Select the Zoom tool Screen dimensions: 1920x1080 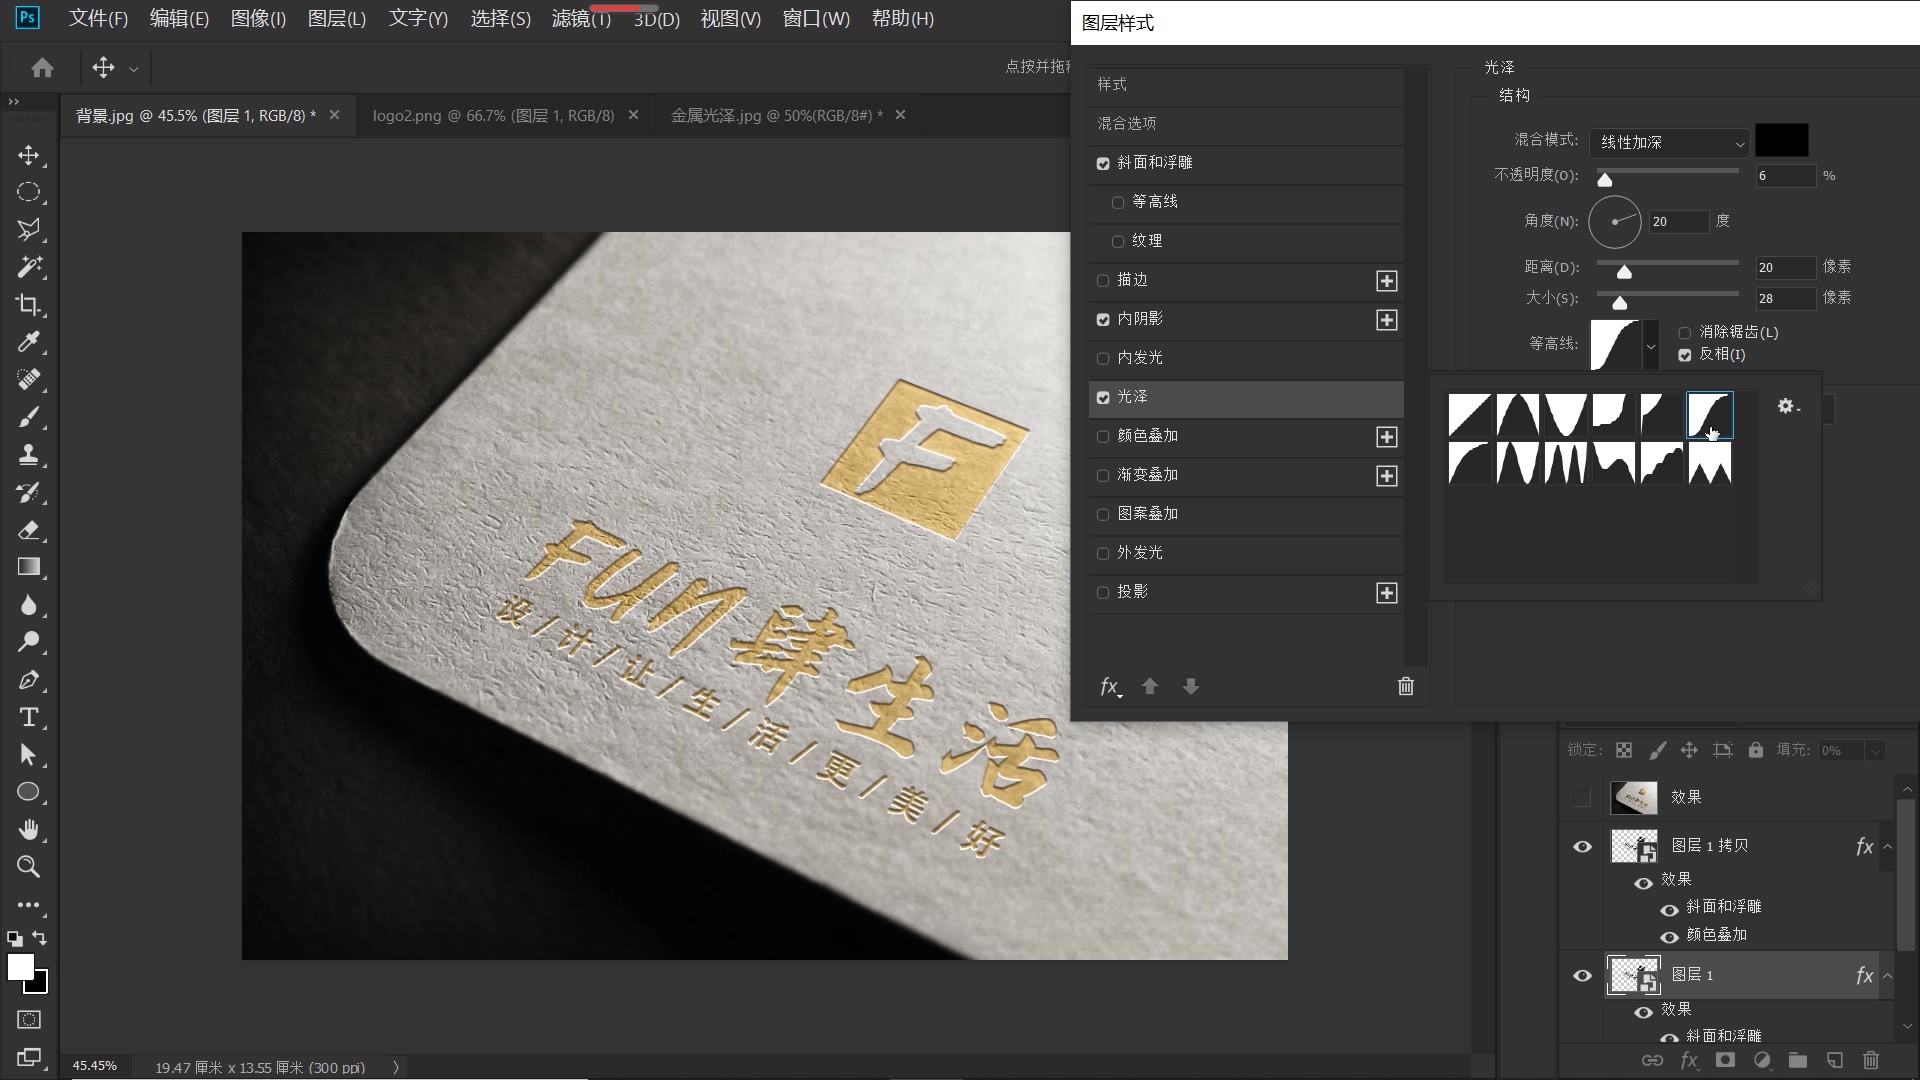[x=29, y=867]
